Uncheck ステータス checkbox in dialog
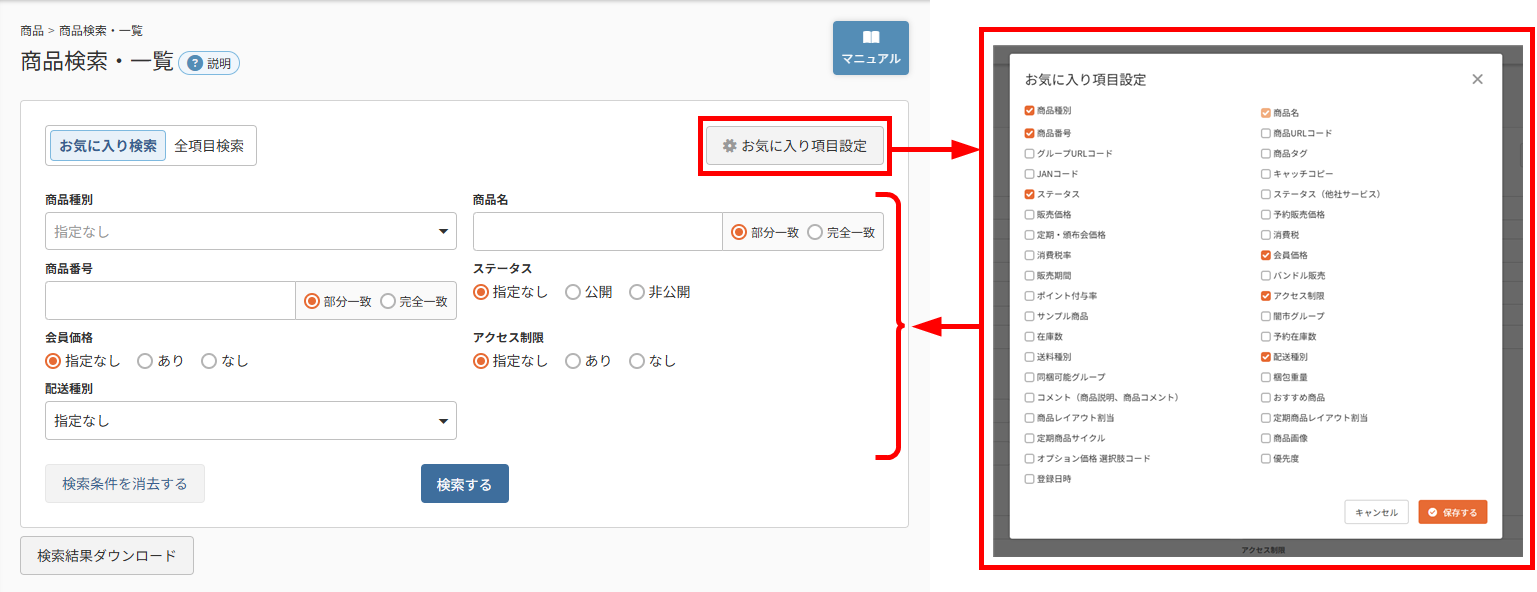Viewport: 1537px width, 592px height. point(1030,194)
